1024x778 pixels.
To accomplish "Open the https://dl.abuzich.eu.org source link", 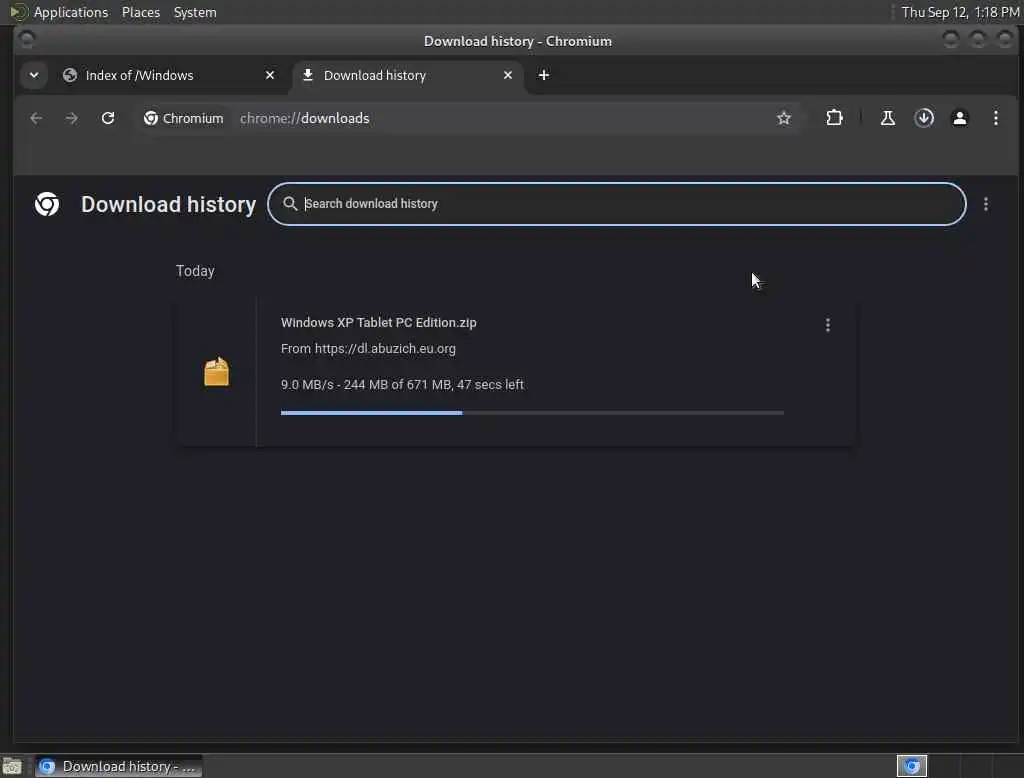I will point(385,349).
